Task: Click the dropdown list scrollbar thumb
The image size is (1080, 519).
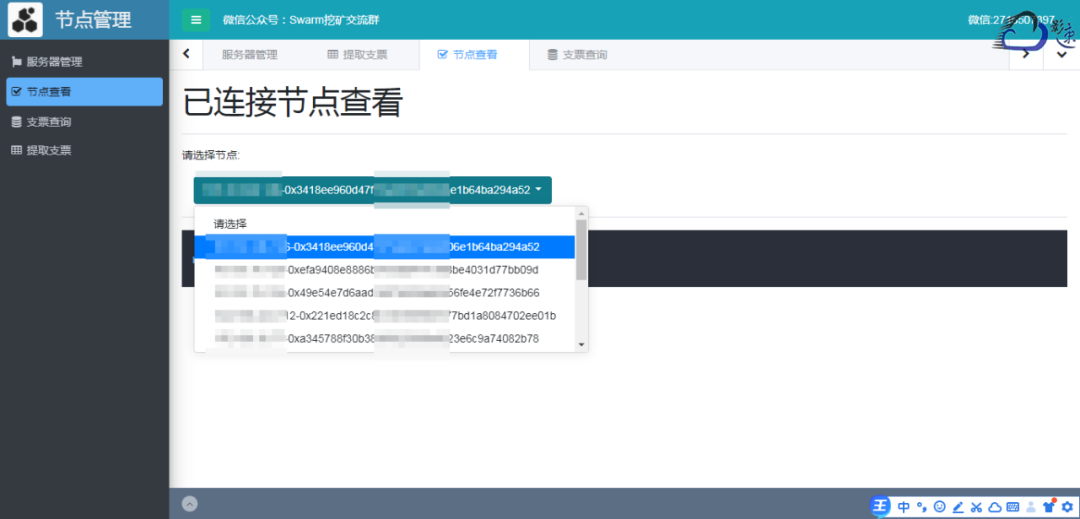Action: (x=581, y=249)
